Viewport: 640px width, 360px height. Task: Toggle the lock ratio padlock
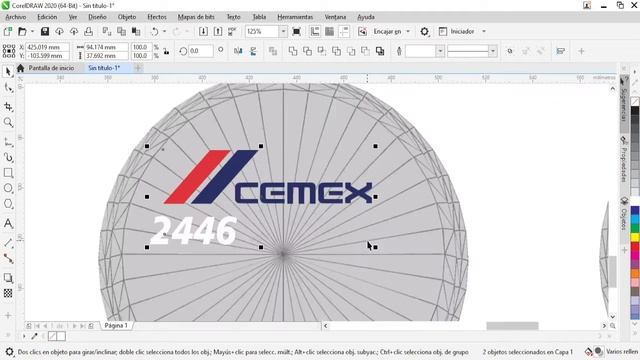coord(166,51)
